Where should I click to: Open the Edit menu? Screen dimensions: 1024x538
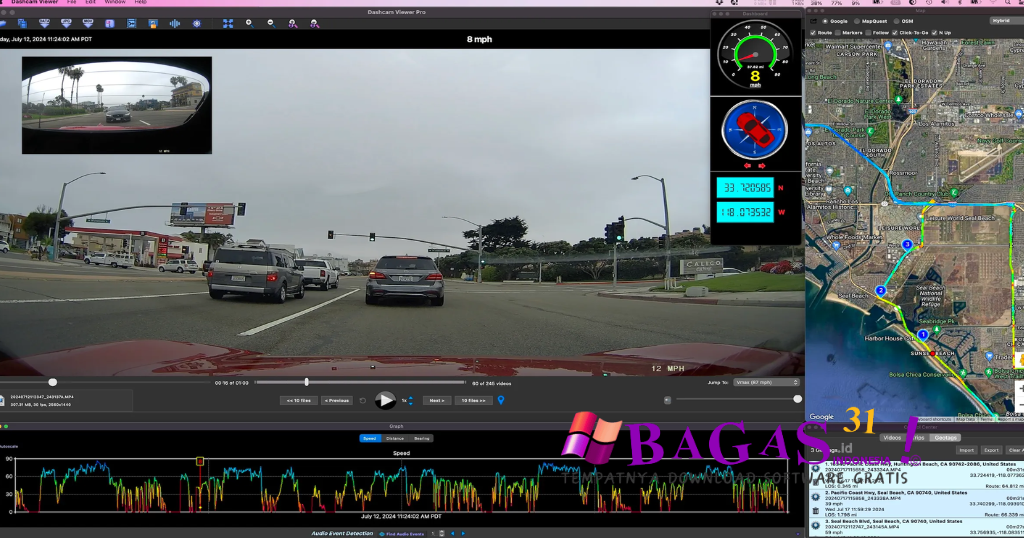pyautogui.click(x=90, y=3)
